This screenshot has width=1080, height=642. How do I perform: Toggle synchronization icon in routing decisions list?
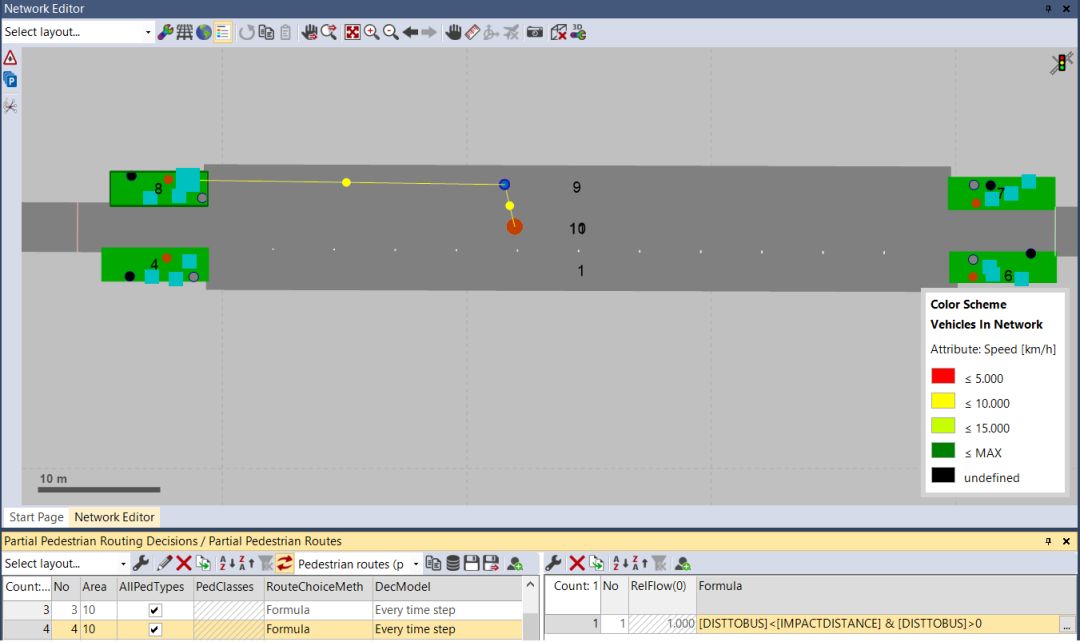[284, 564]
